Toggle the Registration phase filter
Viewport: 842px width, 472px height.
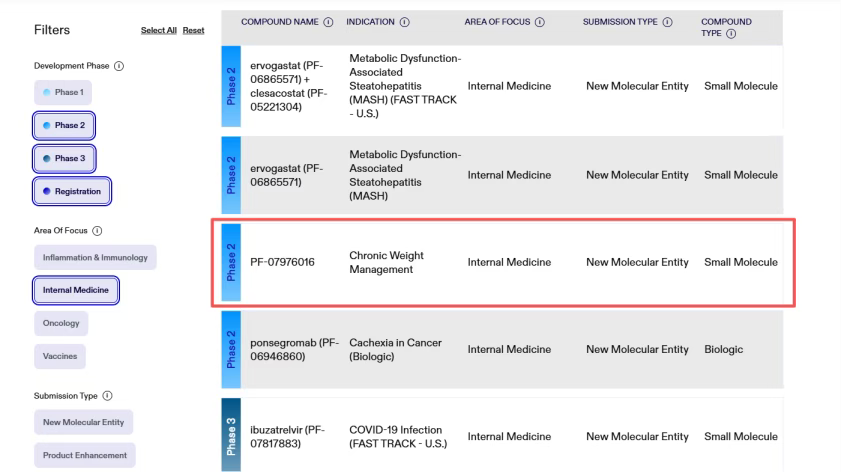tap(71, 191)
